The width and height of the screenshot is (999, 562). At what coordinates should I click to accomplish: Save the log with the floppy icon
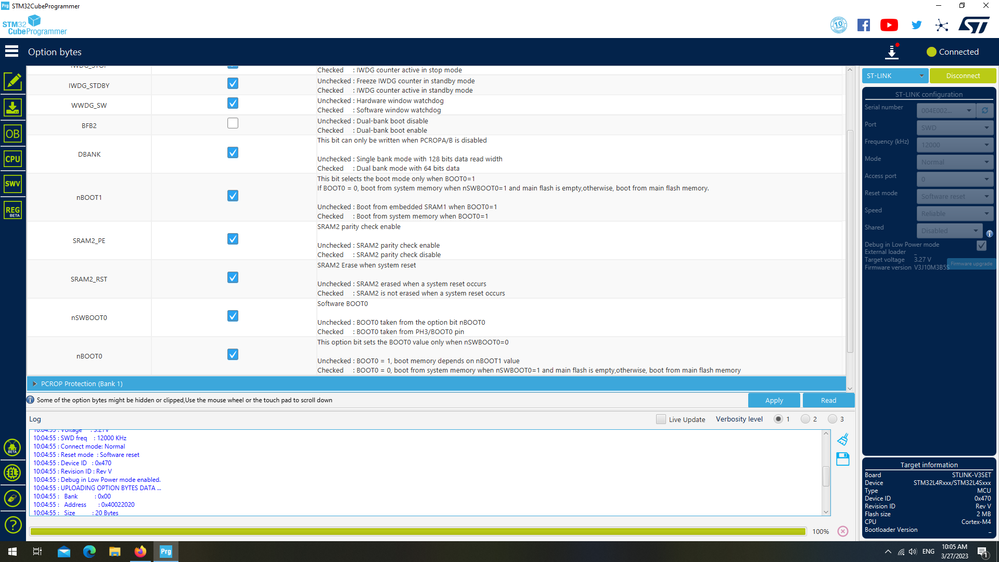843,459
